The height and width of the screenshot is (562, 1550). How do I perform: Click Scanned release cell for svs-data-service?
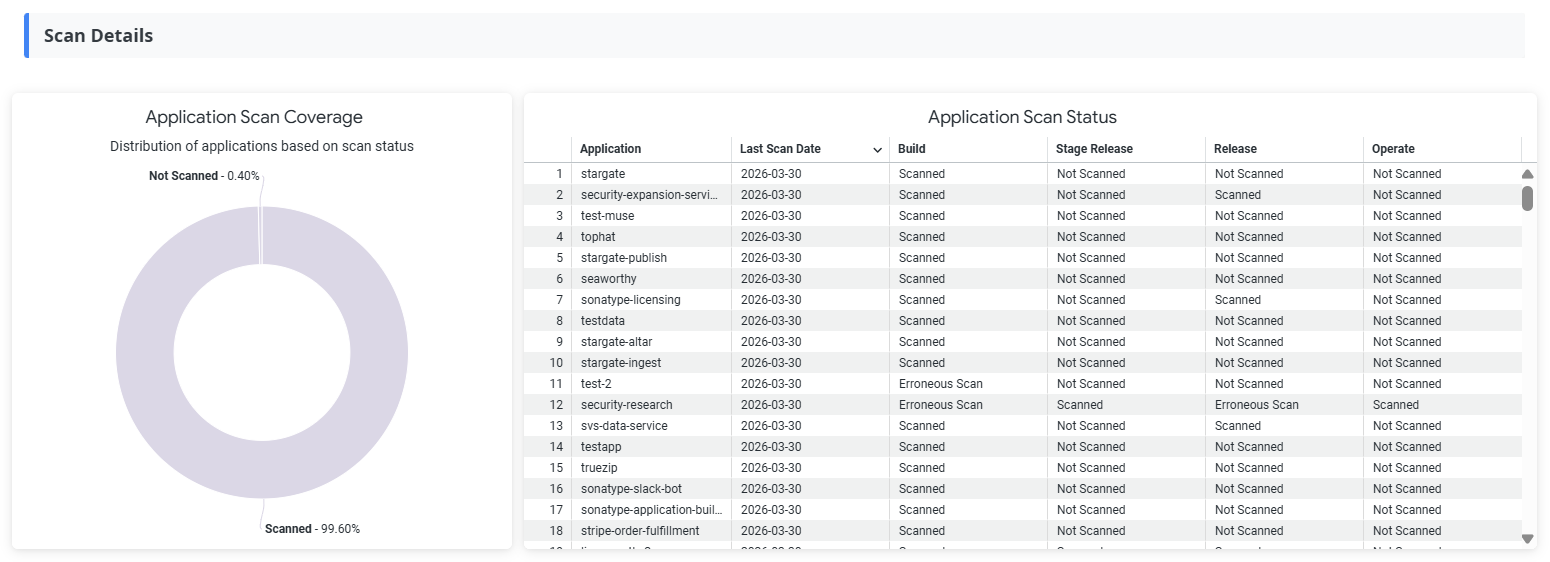click(x=1284, y=426)
